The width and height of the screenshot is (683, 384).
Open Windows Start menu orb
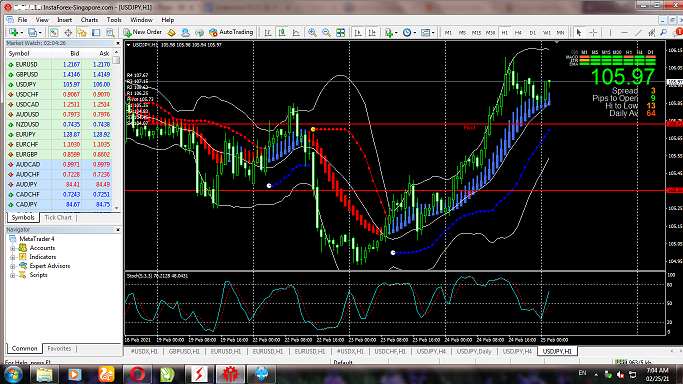coord(13,374)
